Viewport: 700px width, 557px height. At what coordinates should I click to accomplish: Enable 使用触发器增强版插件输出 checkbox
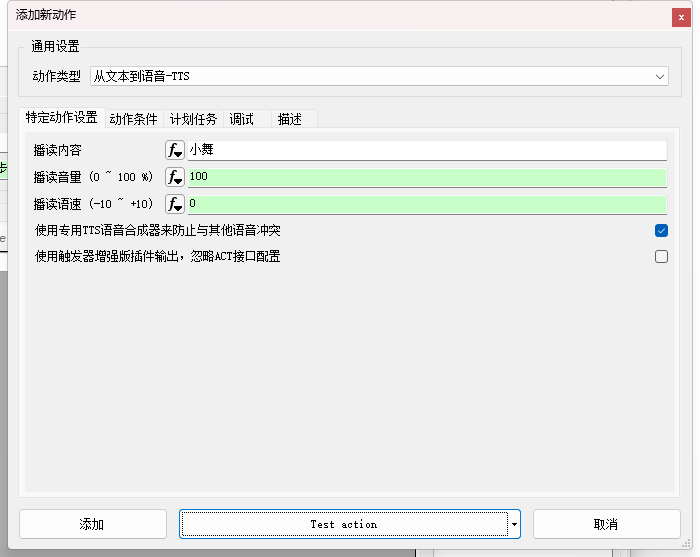[x=661, y=257]
